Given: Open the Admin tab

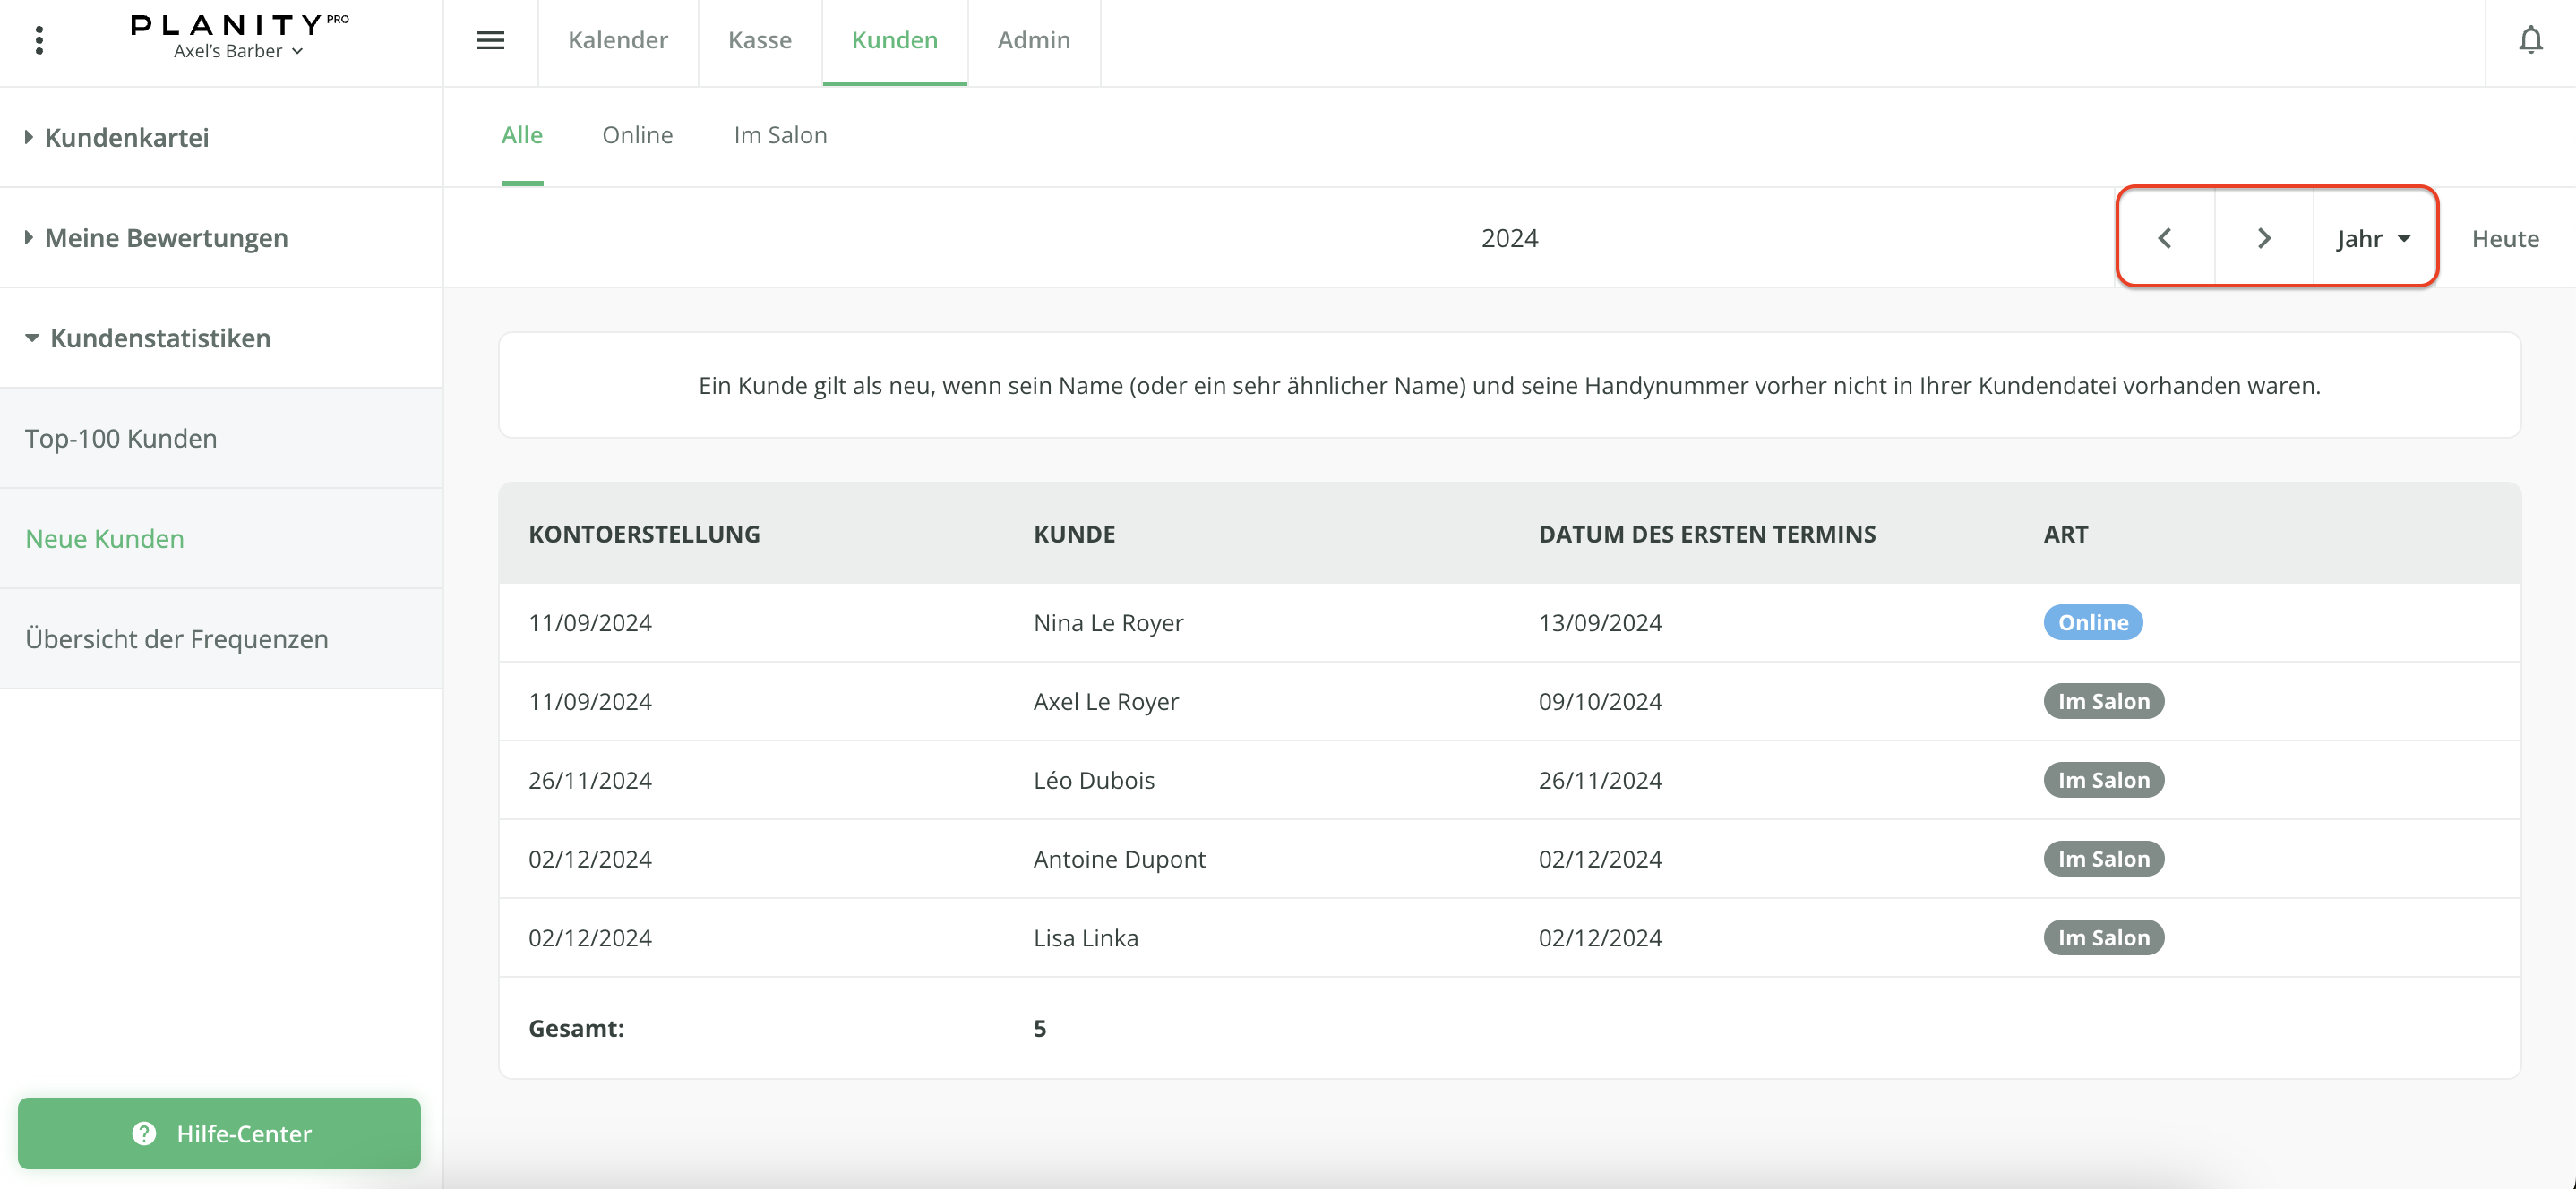Looking at the screenshot, I should point(1033,40).
